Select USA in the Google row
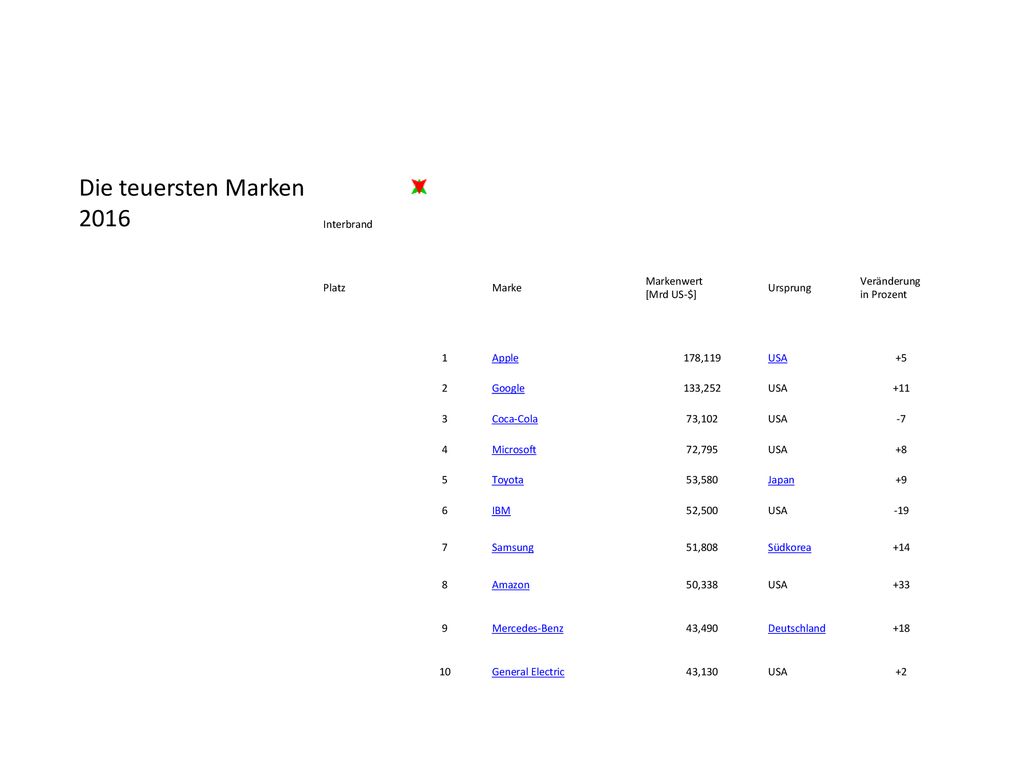Screen dimensions: 1024x768 (x=778, y=388)
